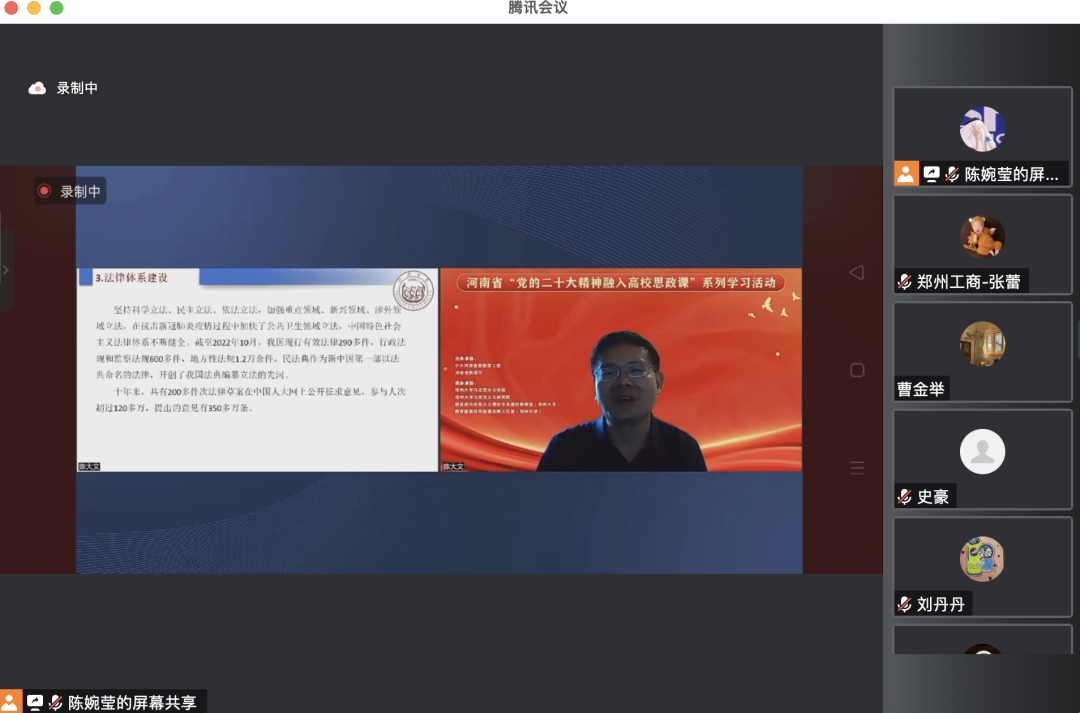Image resolution: width=1080 pixels, height=713 pixels.
Task: Select 曹金举's avatar
Action: pyautogui.click(x=982, y=344)
